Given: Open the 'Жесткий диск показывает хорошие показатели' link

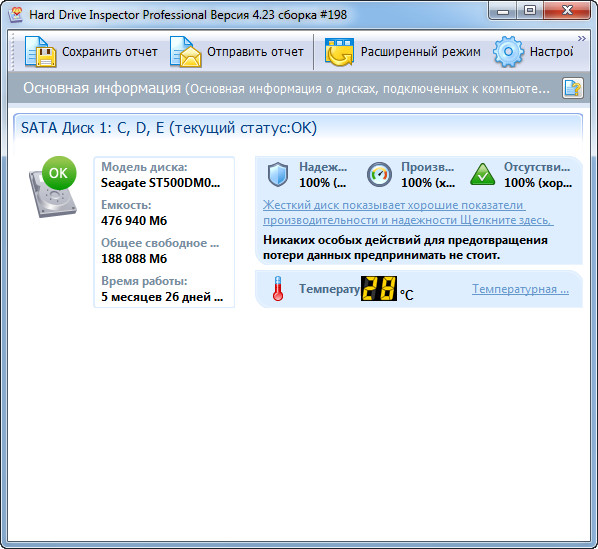Looking at the screenshot, I should 408,212.
